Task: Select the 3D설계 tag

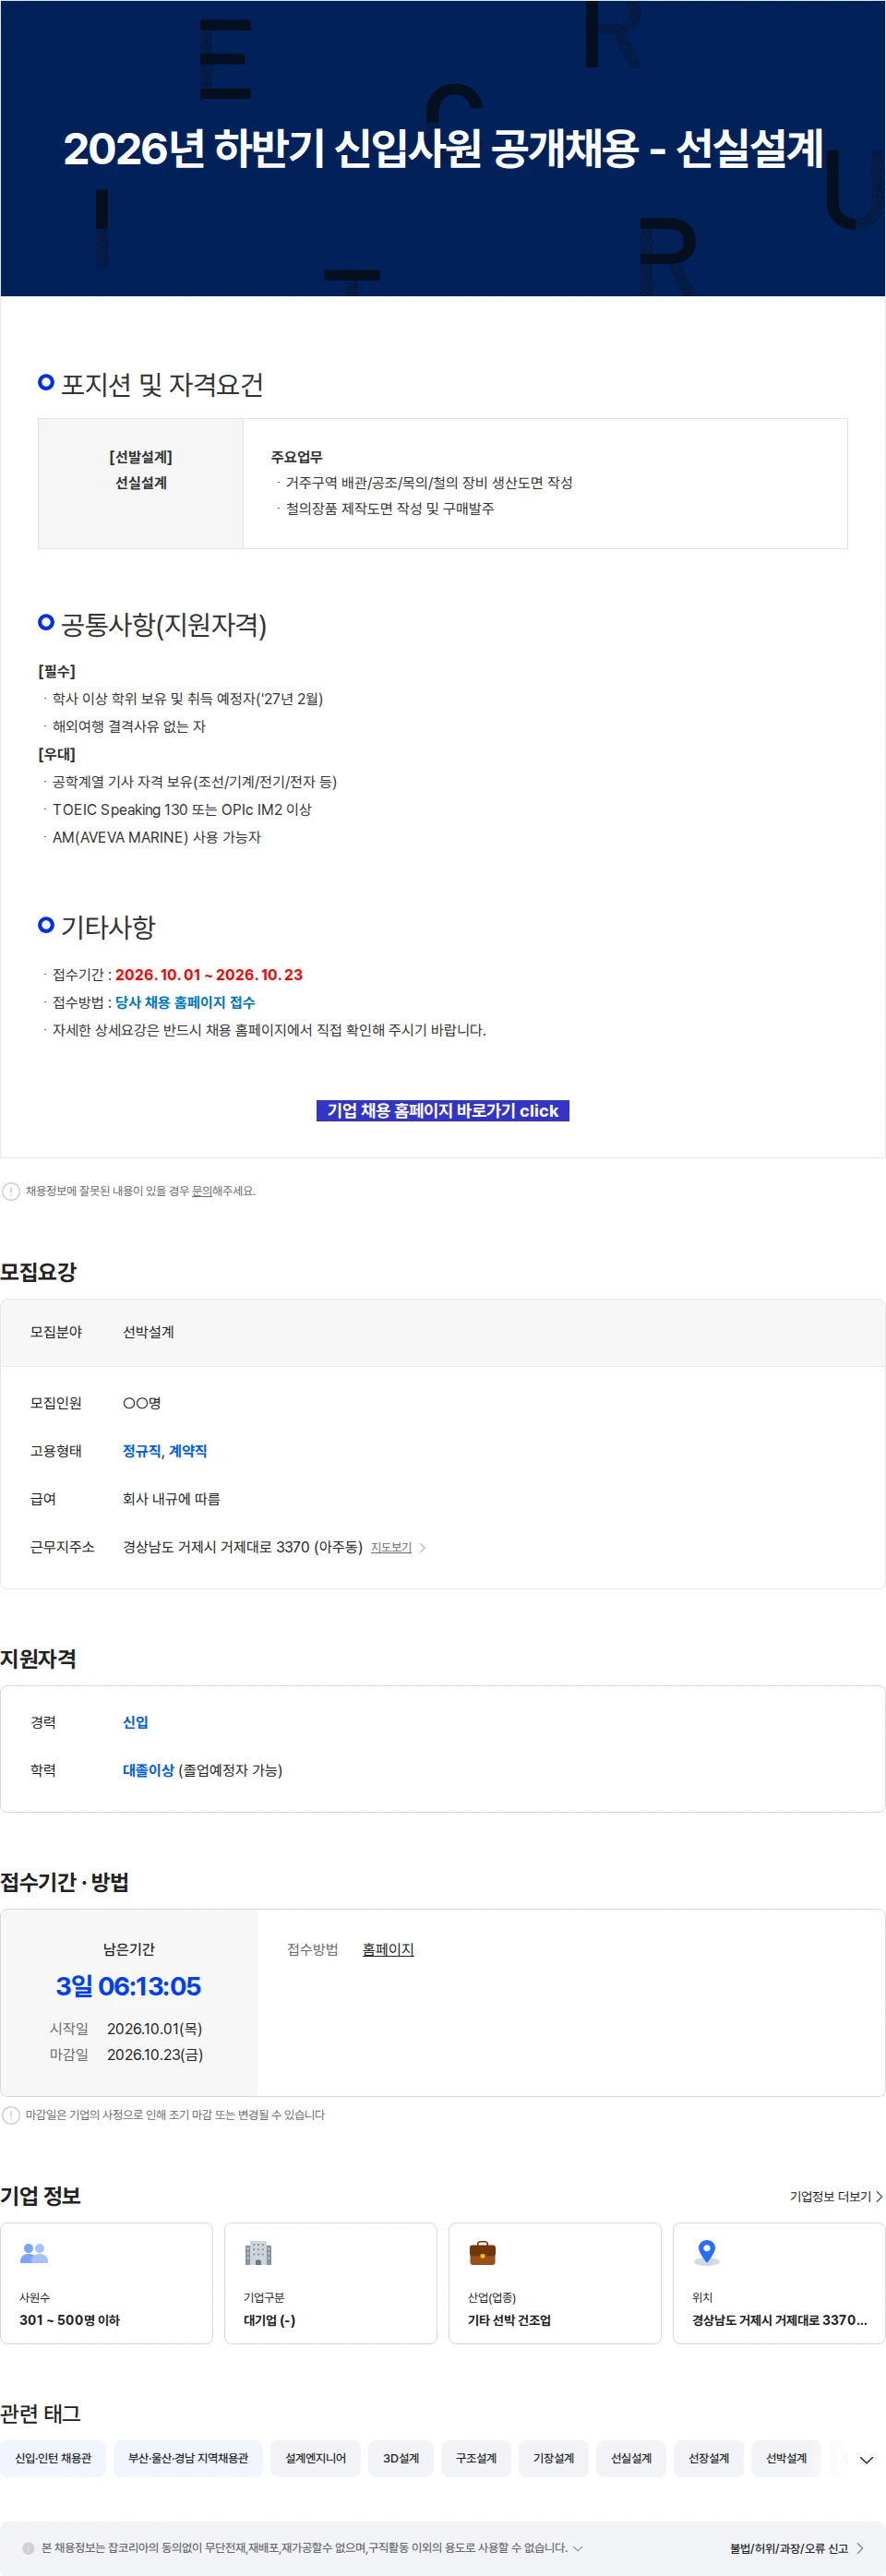Action: pyautogui.click(x=401, y=2458)
